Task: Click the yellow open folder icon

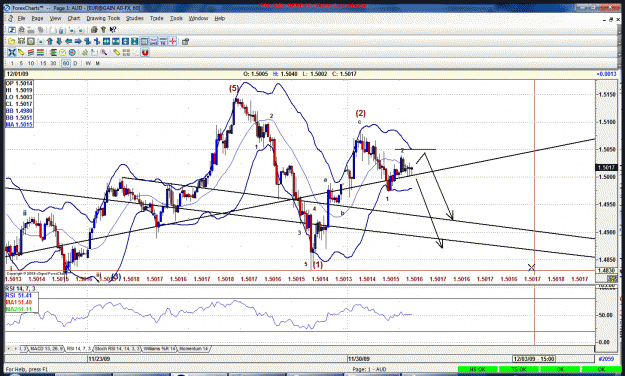Action: pos(12,41)
